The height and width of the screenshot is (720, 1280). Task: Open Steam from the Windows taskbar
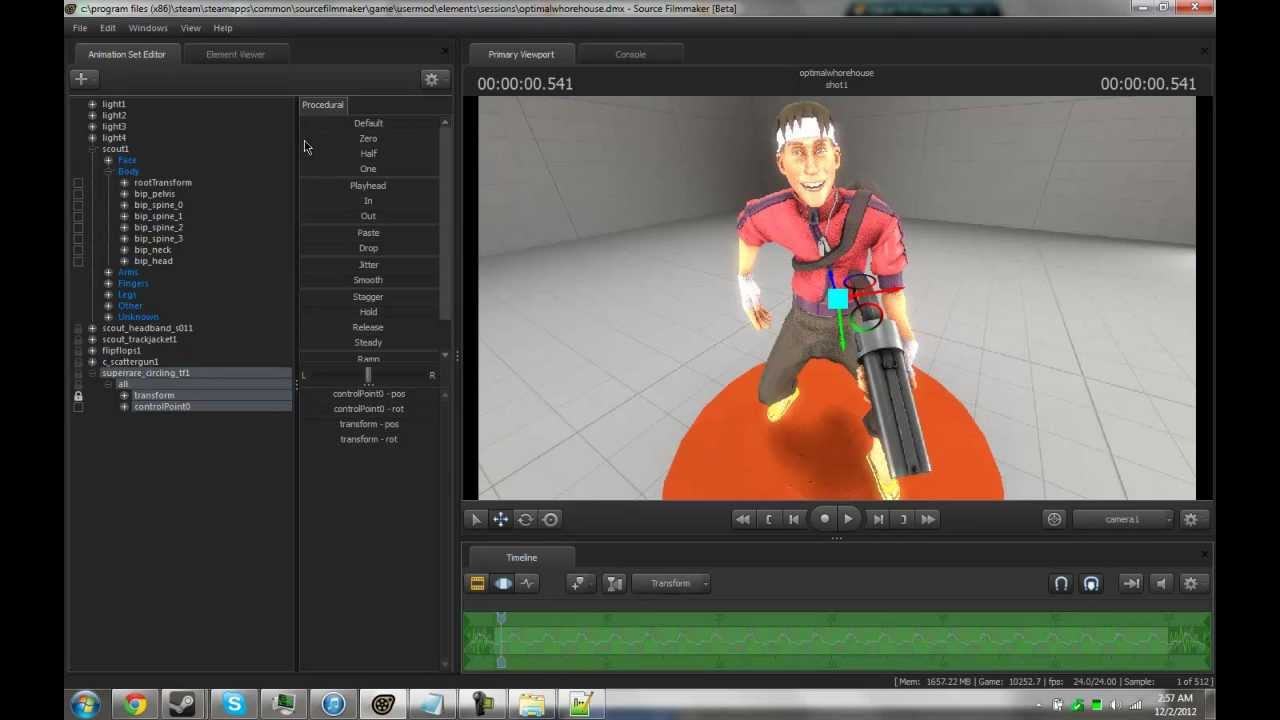184,705
